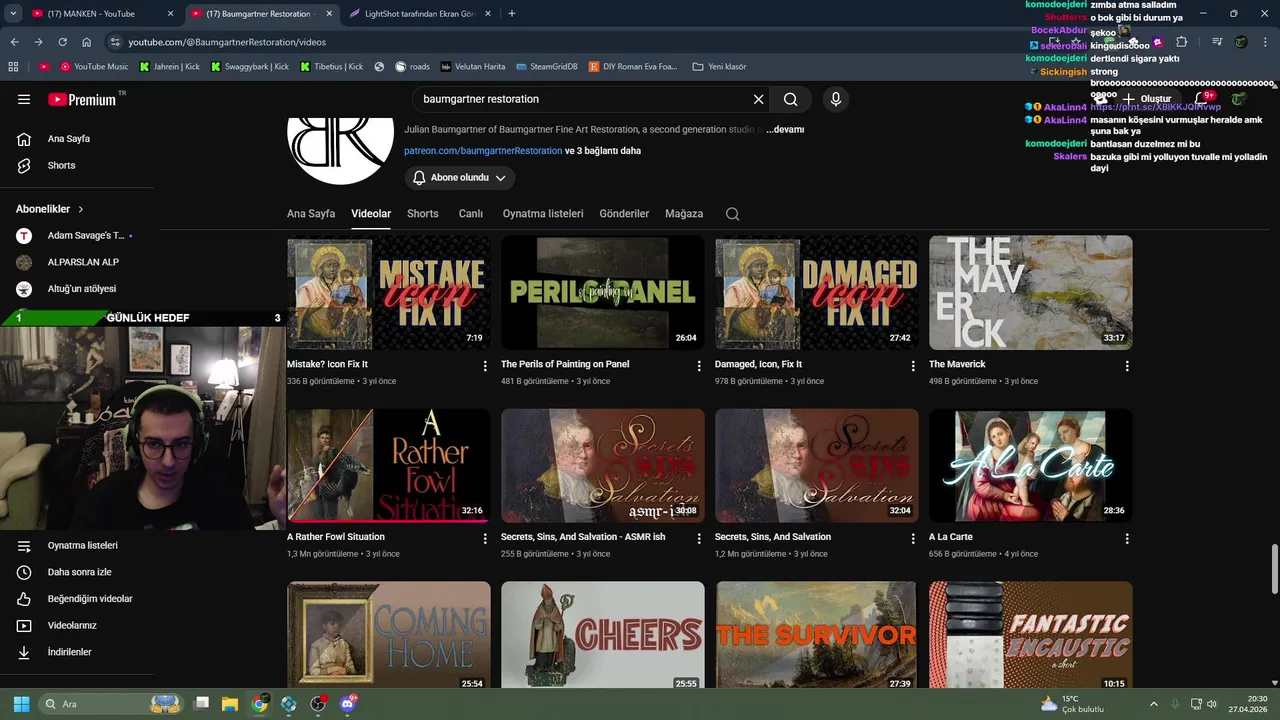Open the Yeni klasör bookmarks folder
1280x720 pixels.
[x=719, y=66]
